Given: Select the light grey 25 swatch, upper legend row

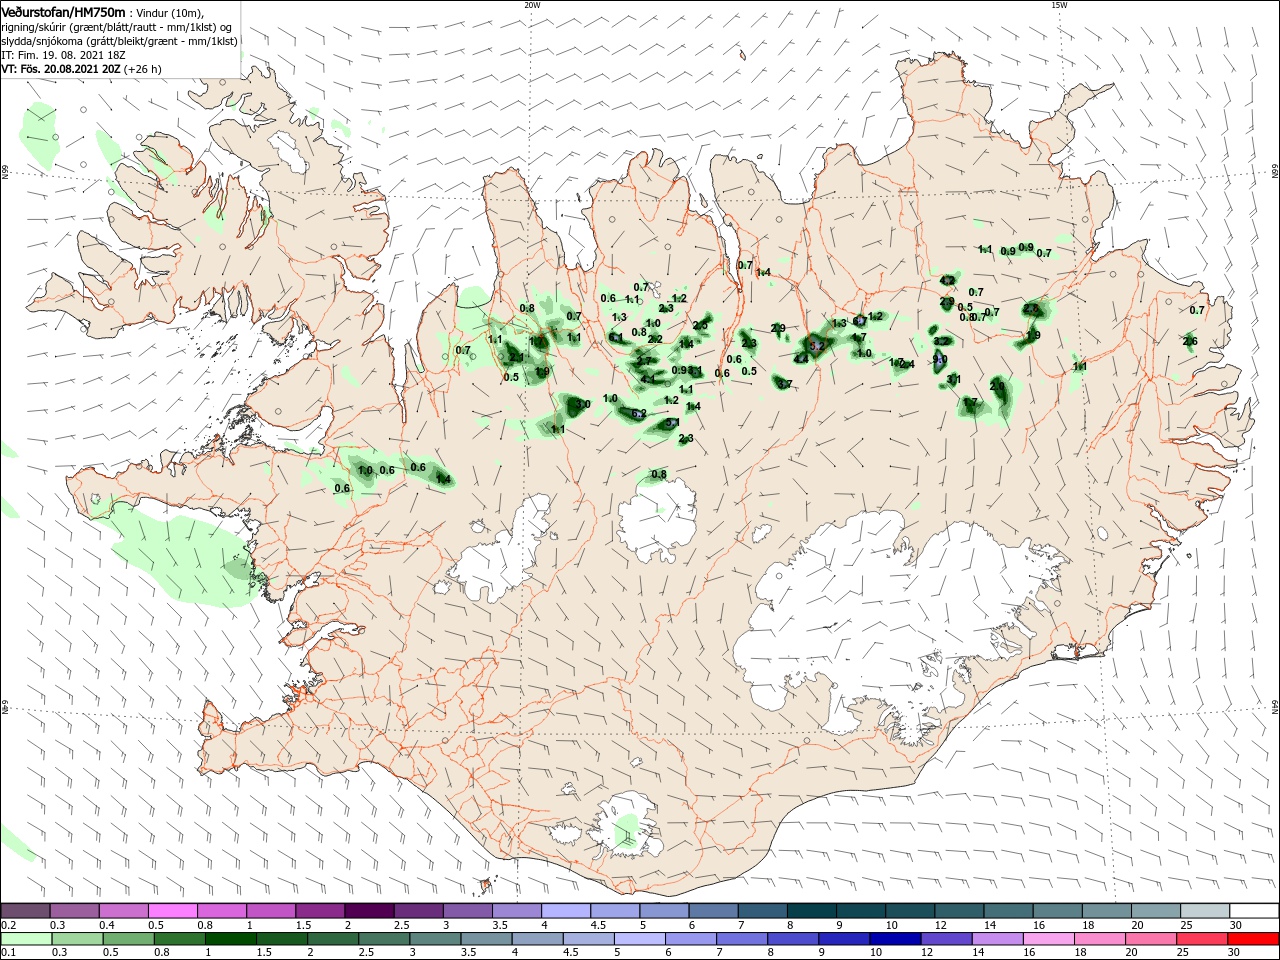Looking at the screenshot, I should pyautogui.click(x=1205, y=910).
